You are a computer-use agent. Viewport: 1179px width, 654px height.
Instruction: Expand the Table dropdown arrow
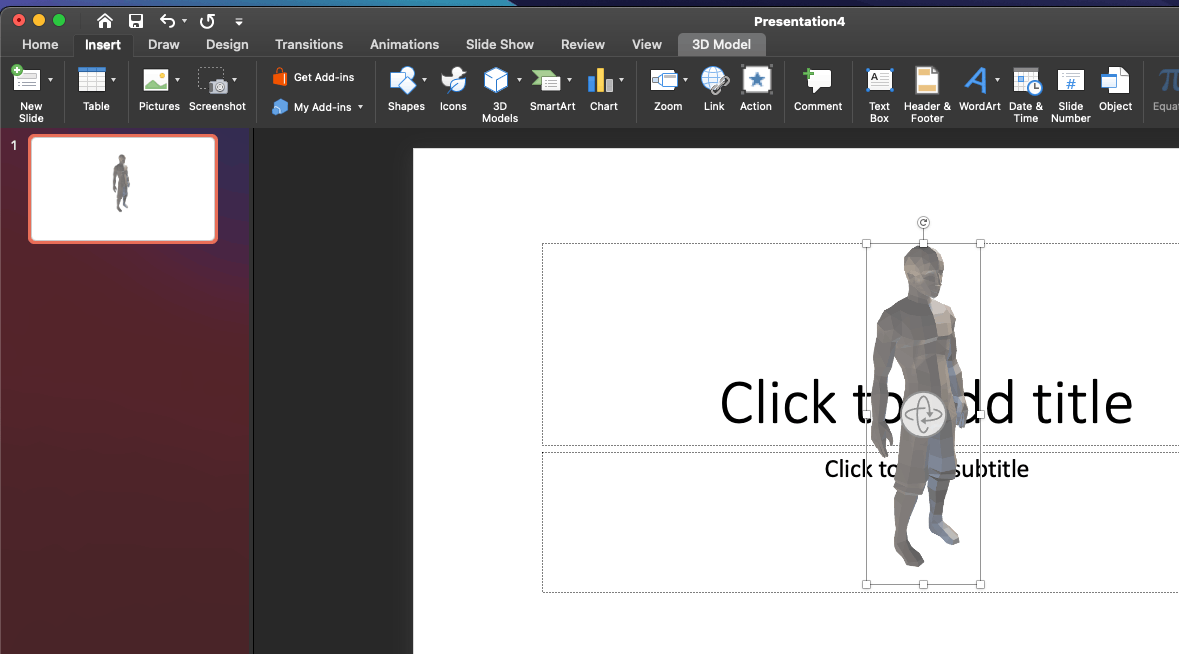[114, 80]
